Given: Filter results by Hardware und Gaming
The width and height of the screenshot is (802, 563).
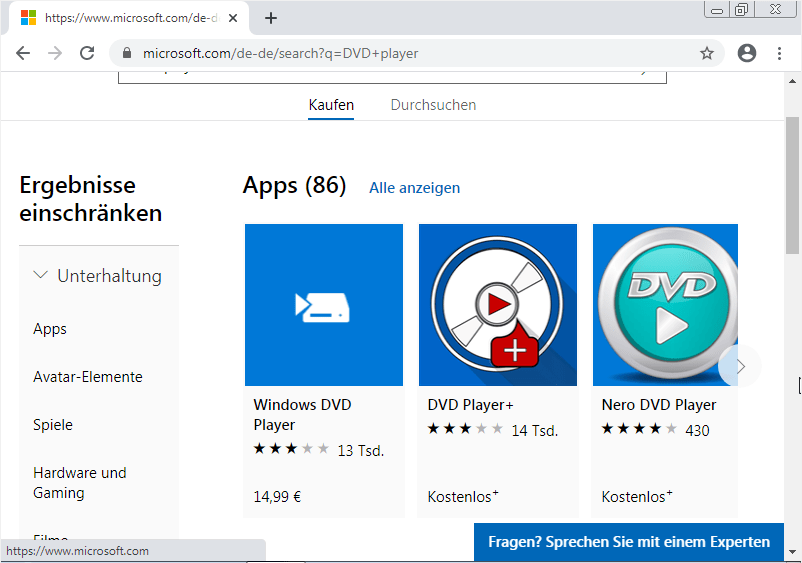Looking at the screenshot, I should point(80,483).
